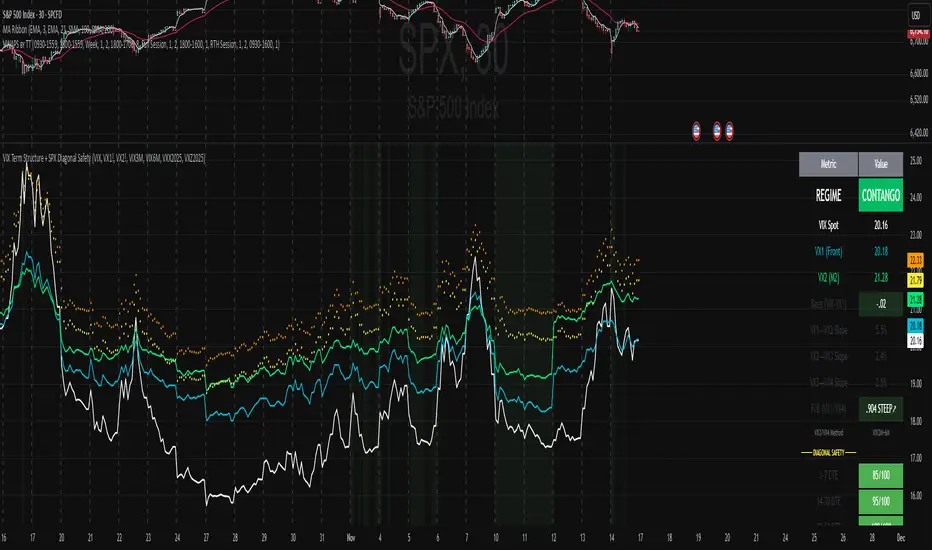This screenshot has width=932, height=550.
Task: Click the S&P 500 Index symbol legend
Action: tap(32, 15)
